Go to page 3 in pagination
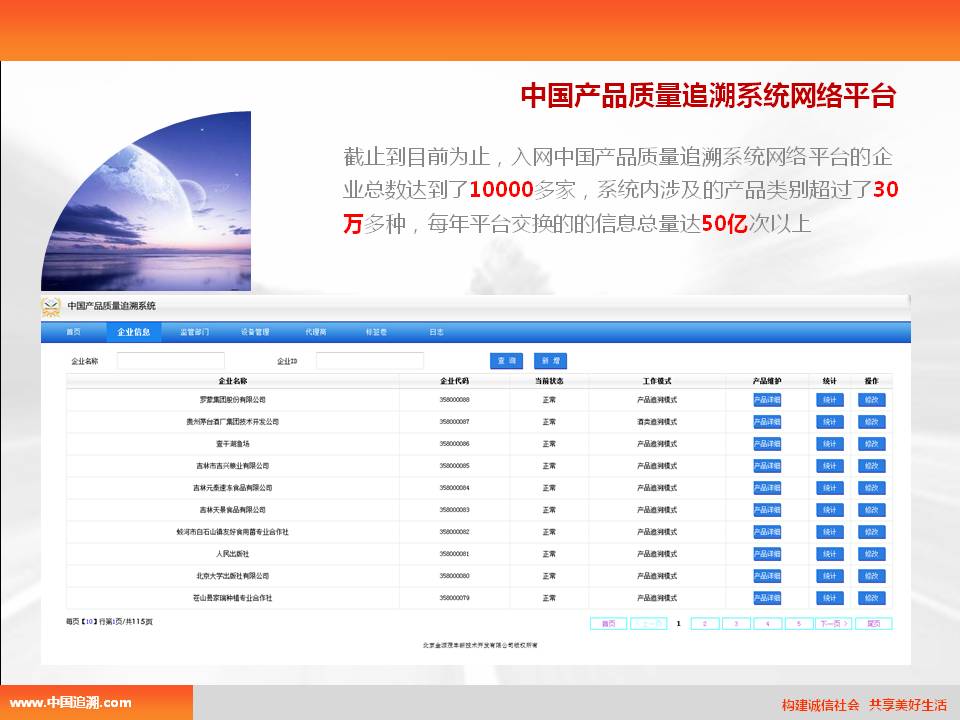Image resolution: width=960 pixels, height=720 pixels. point(737,624)
